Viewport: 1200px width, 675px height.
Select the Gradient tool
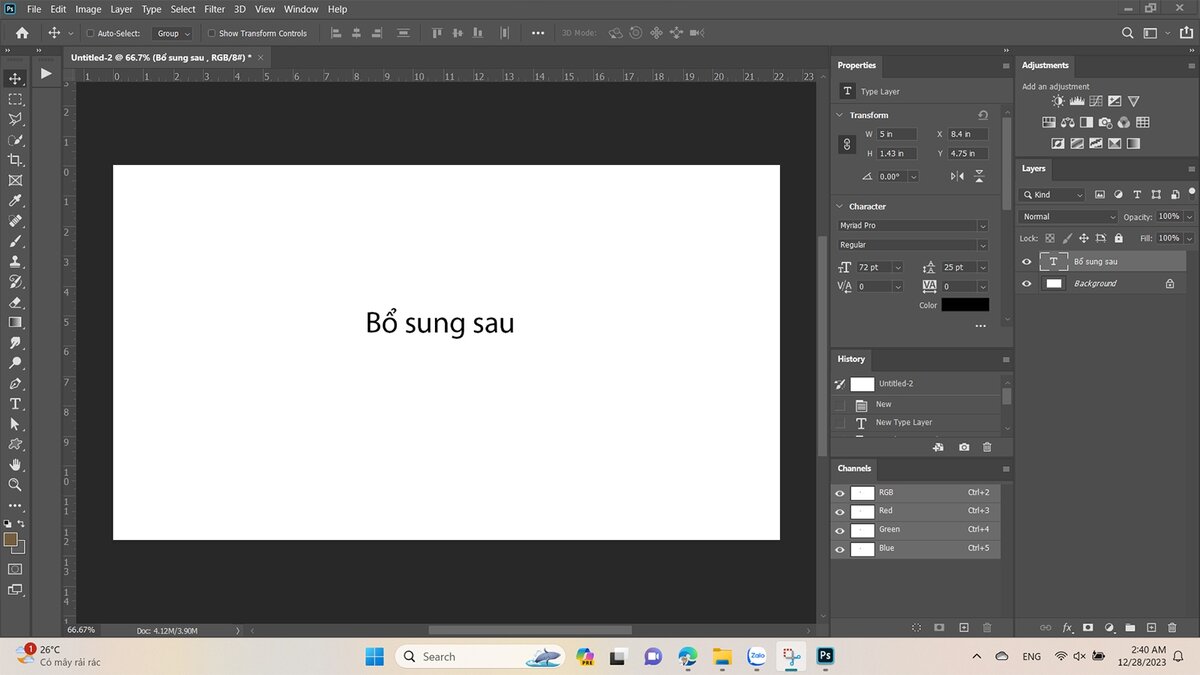pyautogui.click(x=15, y=322)
